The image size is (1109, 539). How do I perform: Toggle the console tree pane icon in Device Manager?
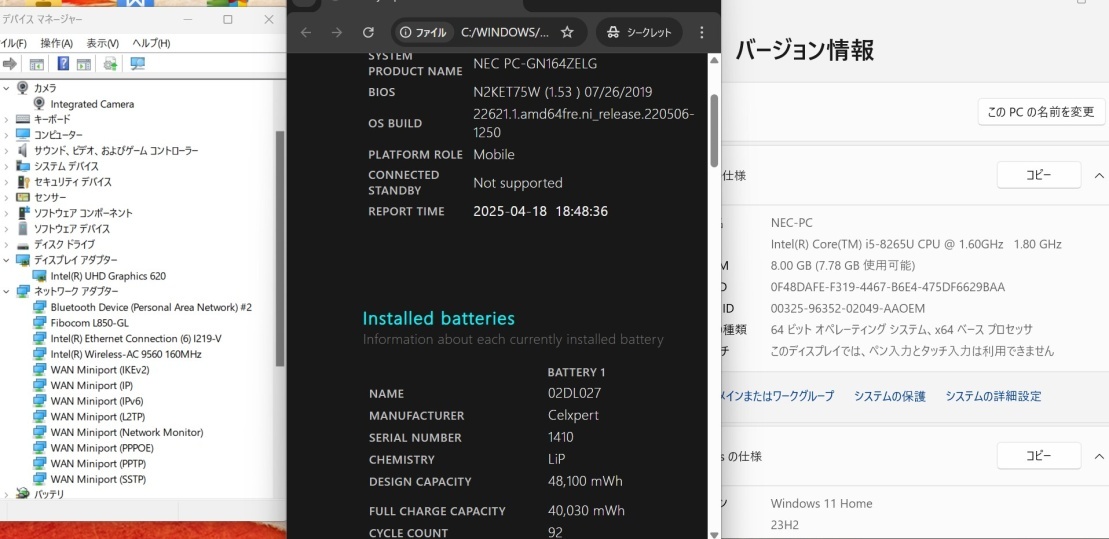[x=37, y=64]
